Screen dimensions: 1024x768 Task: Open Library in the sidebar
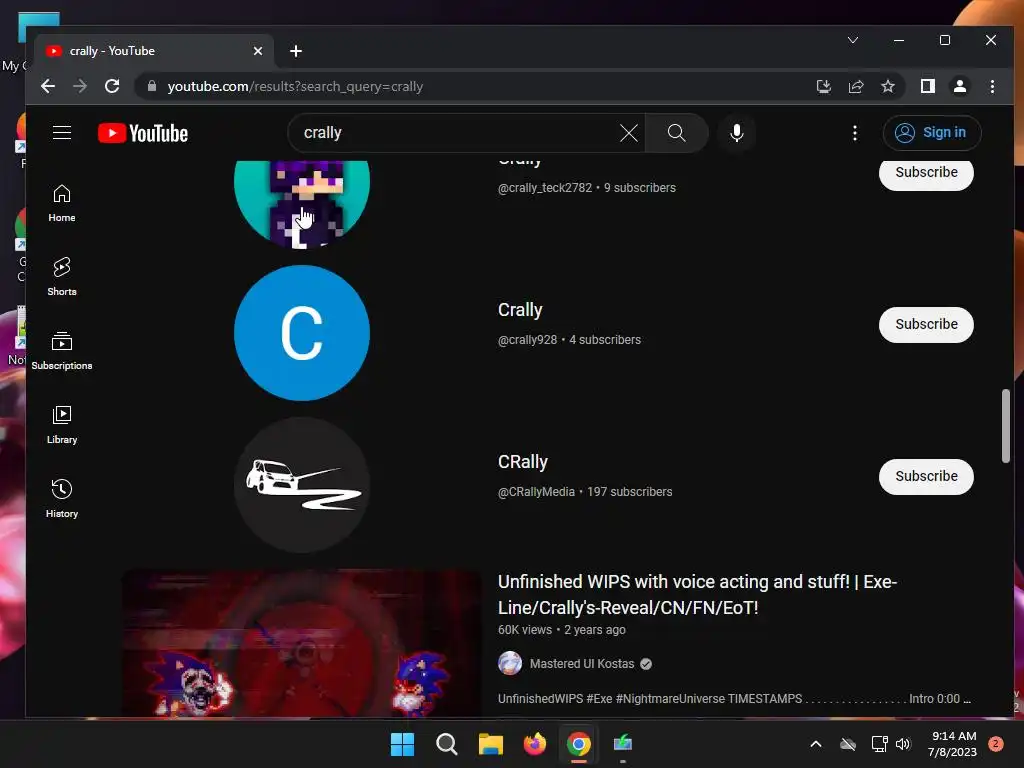(62, 425)
